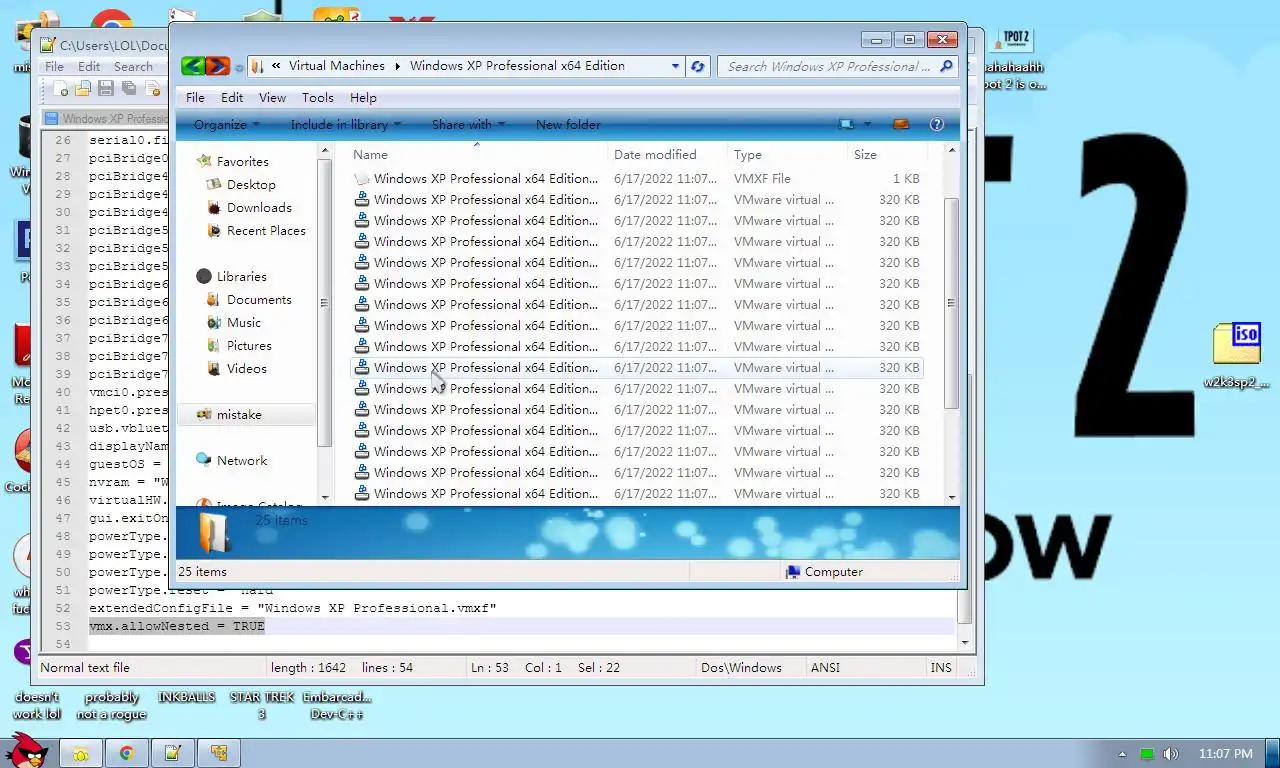Viewport: 1280px width, 768px height.
Task: Select Desktop under Favorites
Action: point(251,185)
